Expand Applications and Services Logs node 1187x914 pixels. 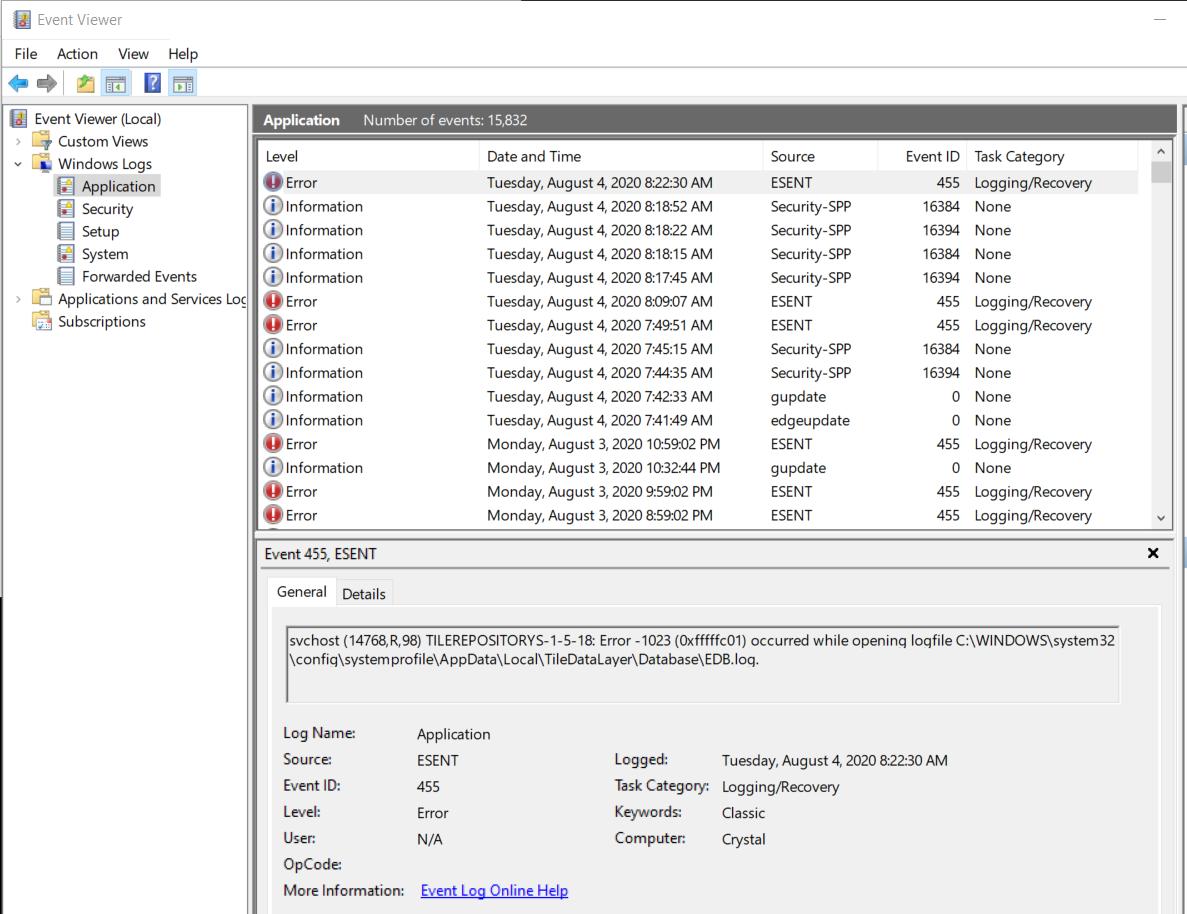18,299
